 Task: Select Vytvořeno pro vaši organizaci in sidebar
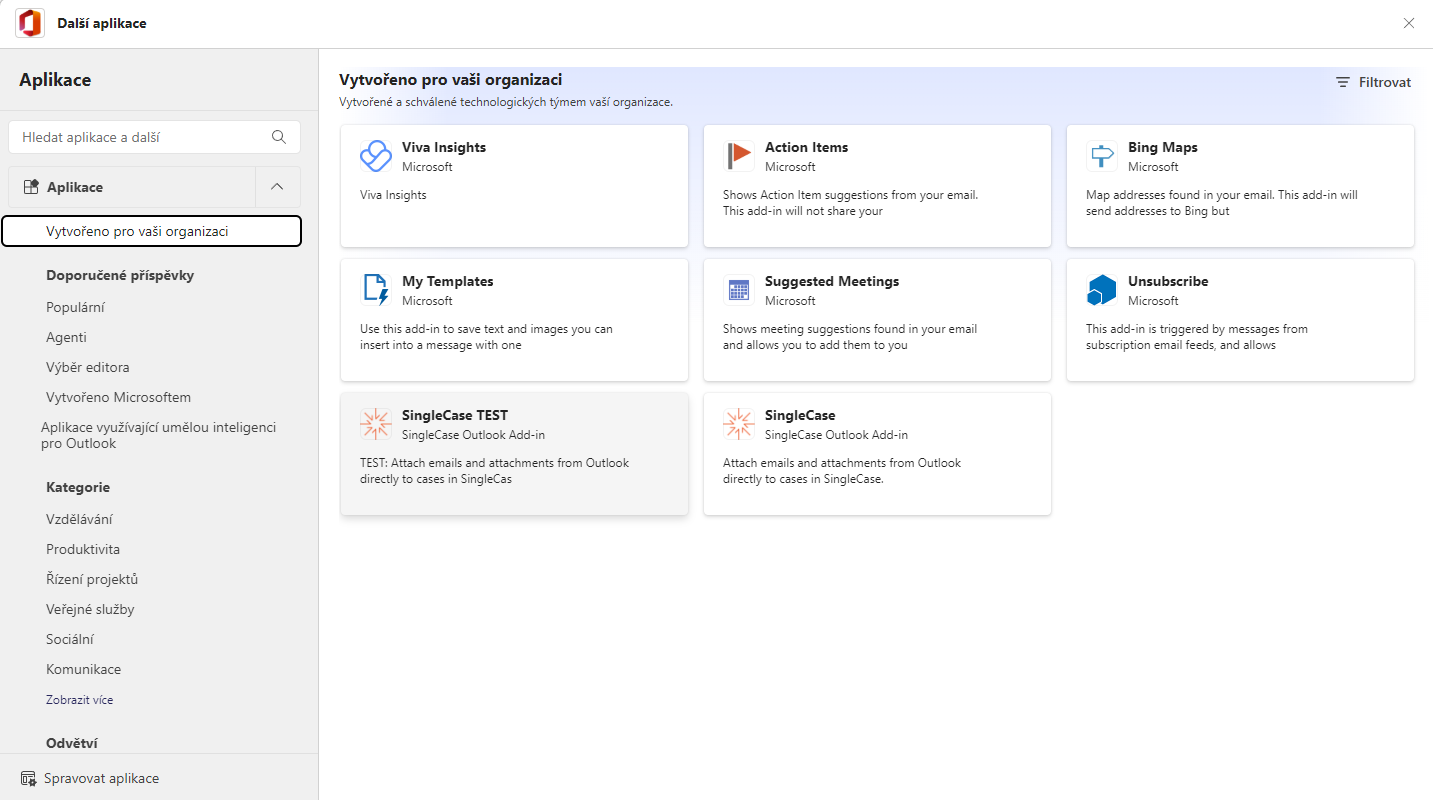click(x=152, y=231)
